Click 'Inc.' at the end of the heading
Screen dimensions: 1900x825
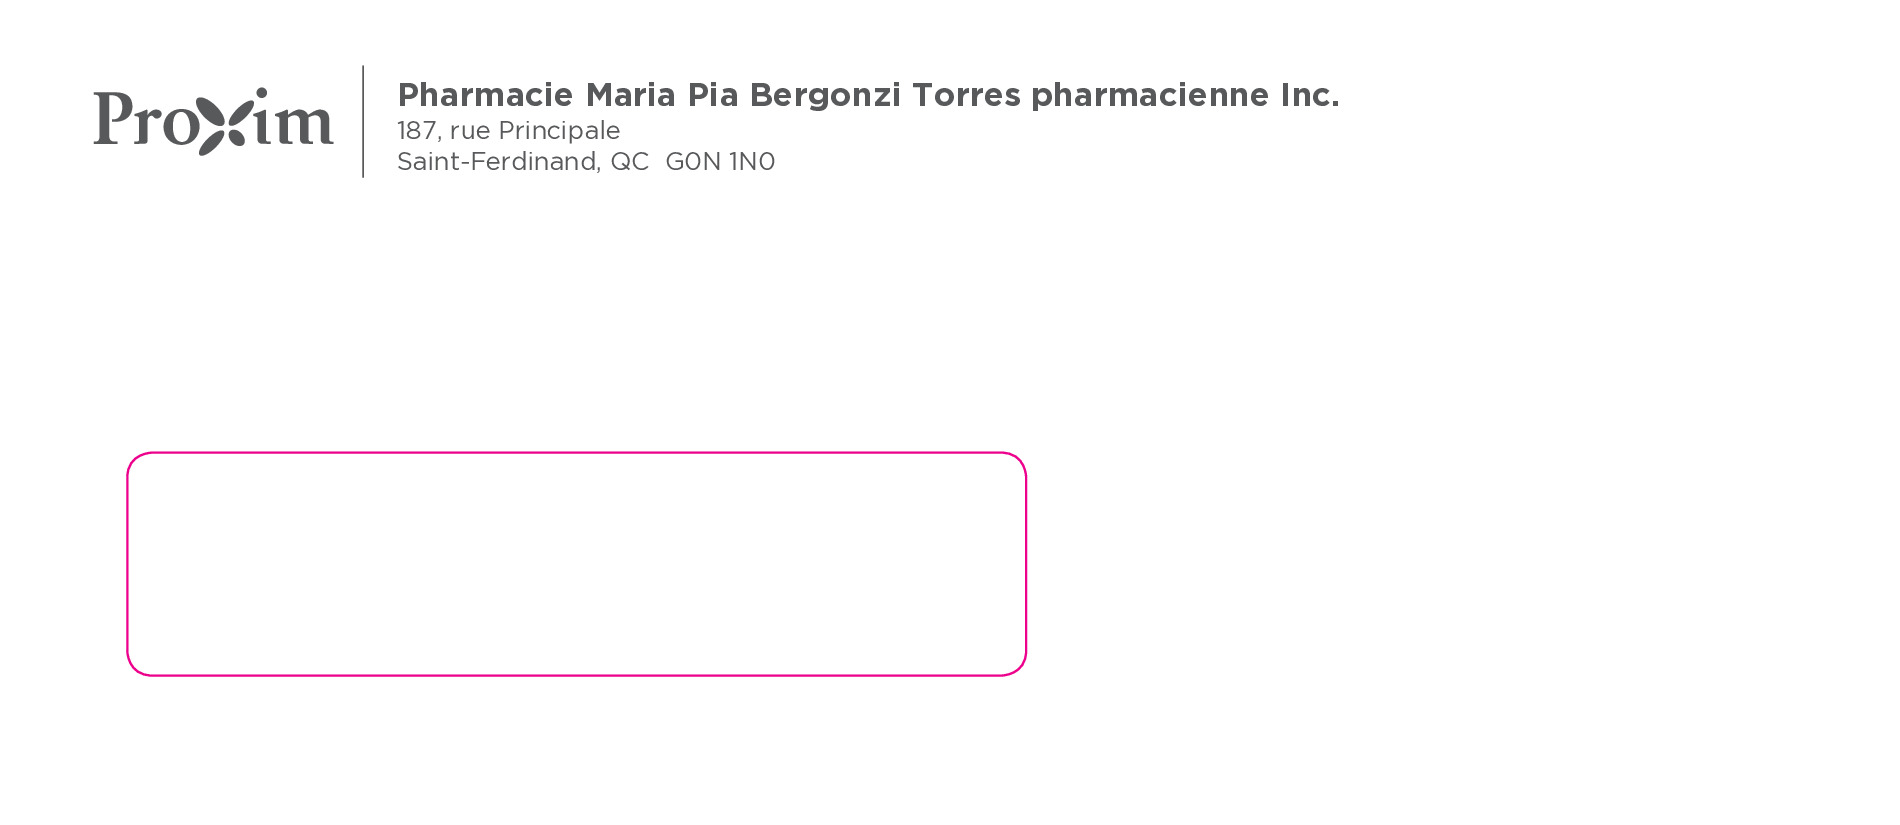(x=1309, y=95)
